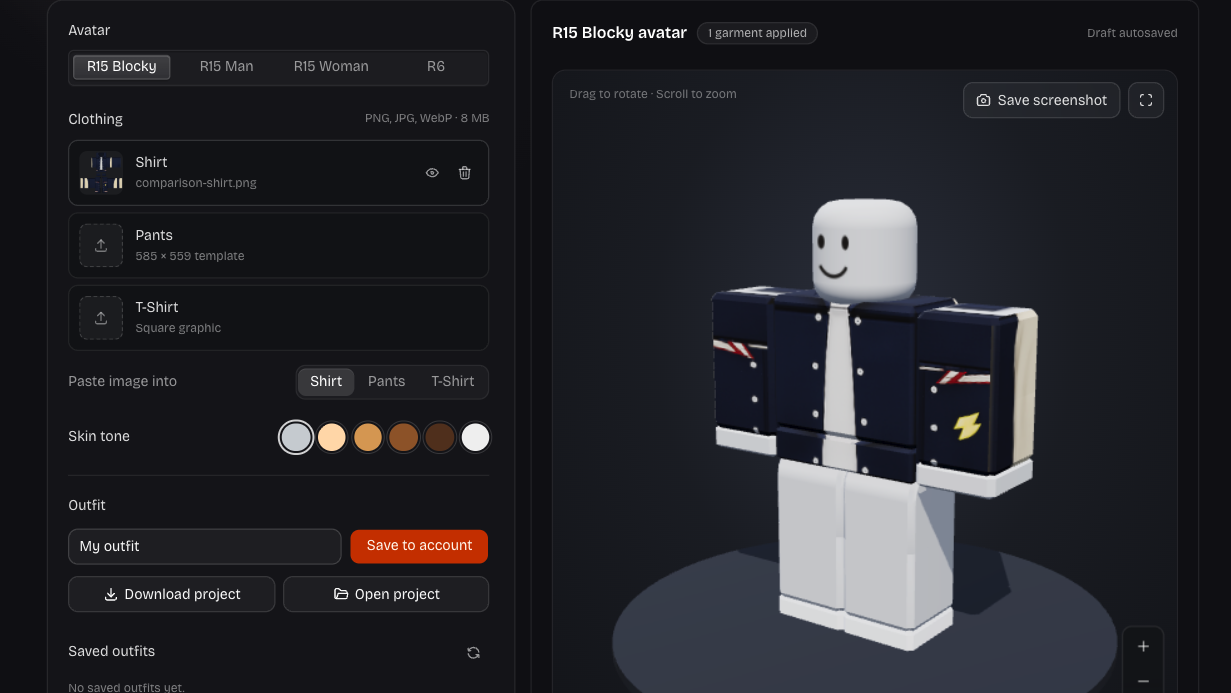Screen dimensions: 1231x693
Task: Click Save to account
Action: coord(419,546)
